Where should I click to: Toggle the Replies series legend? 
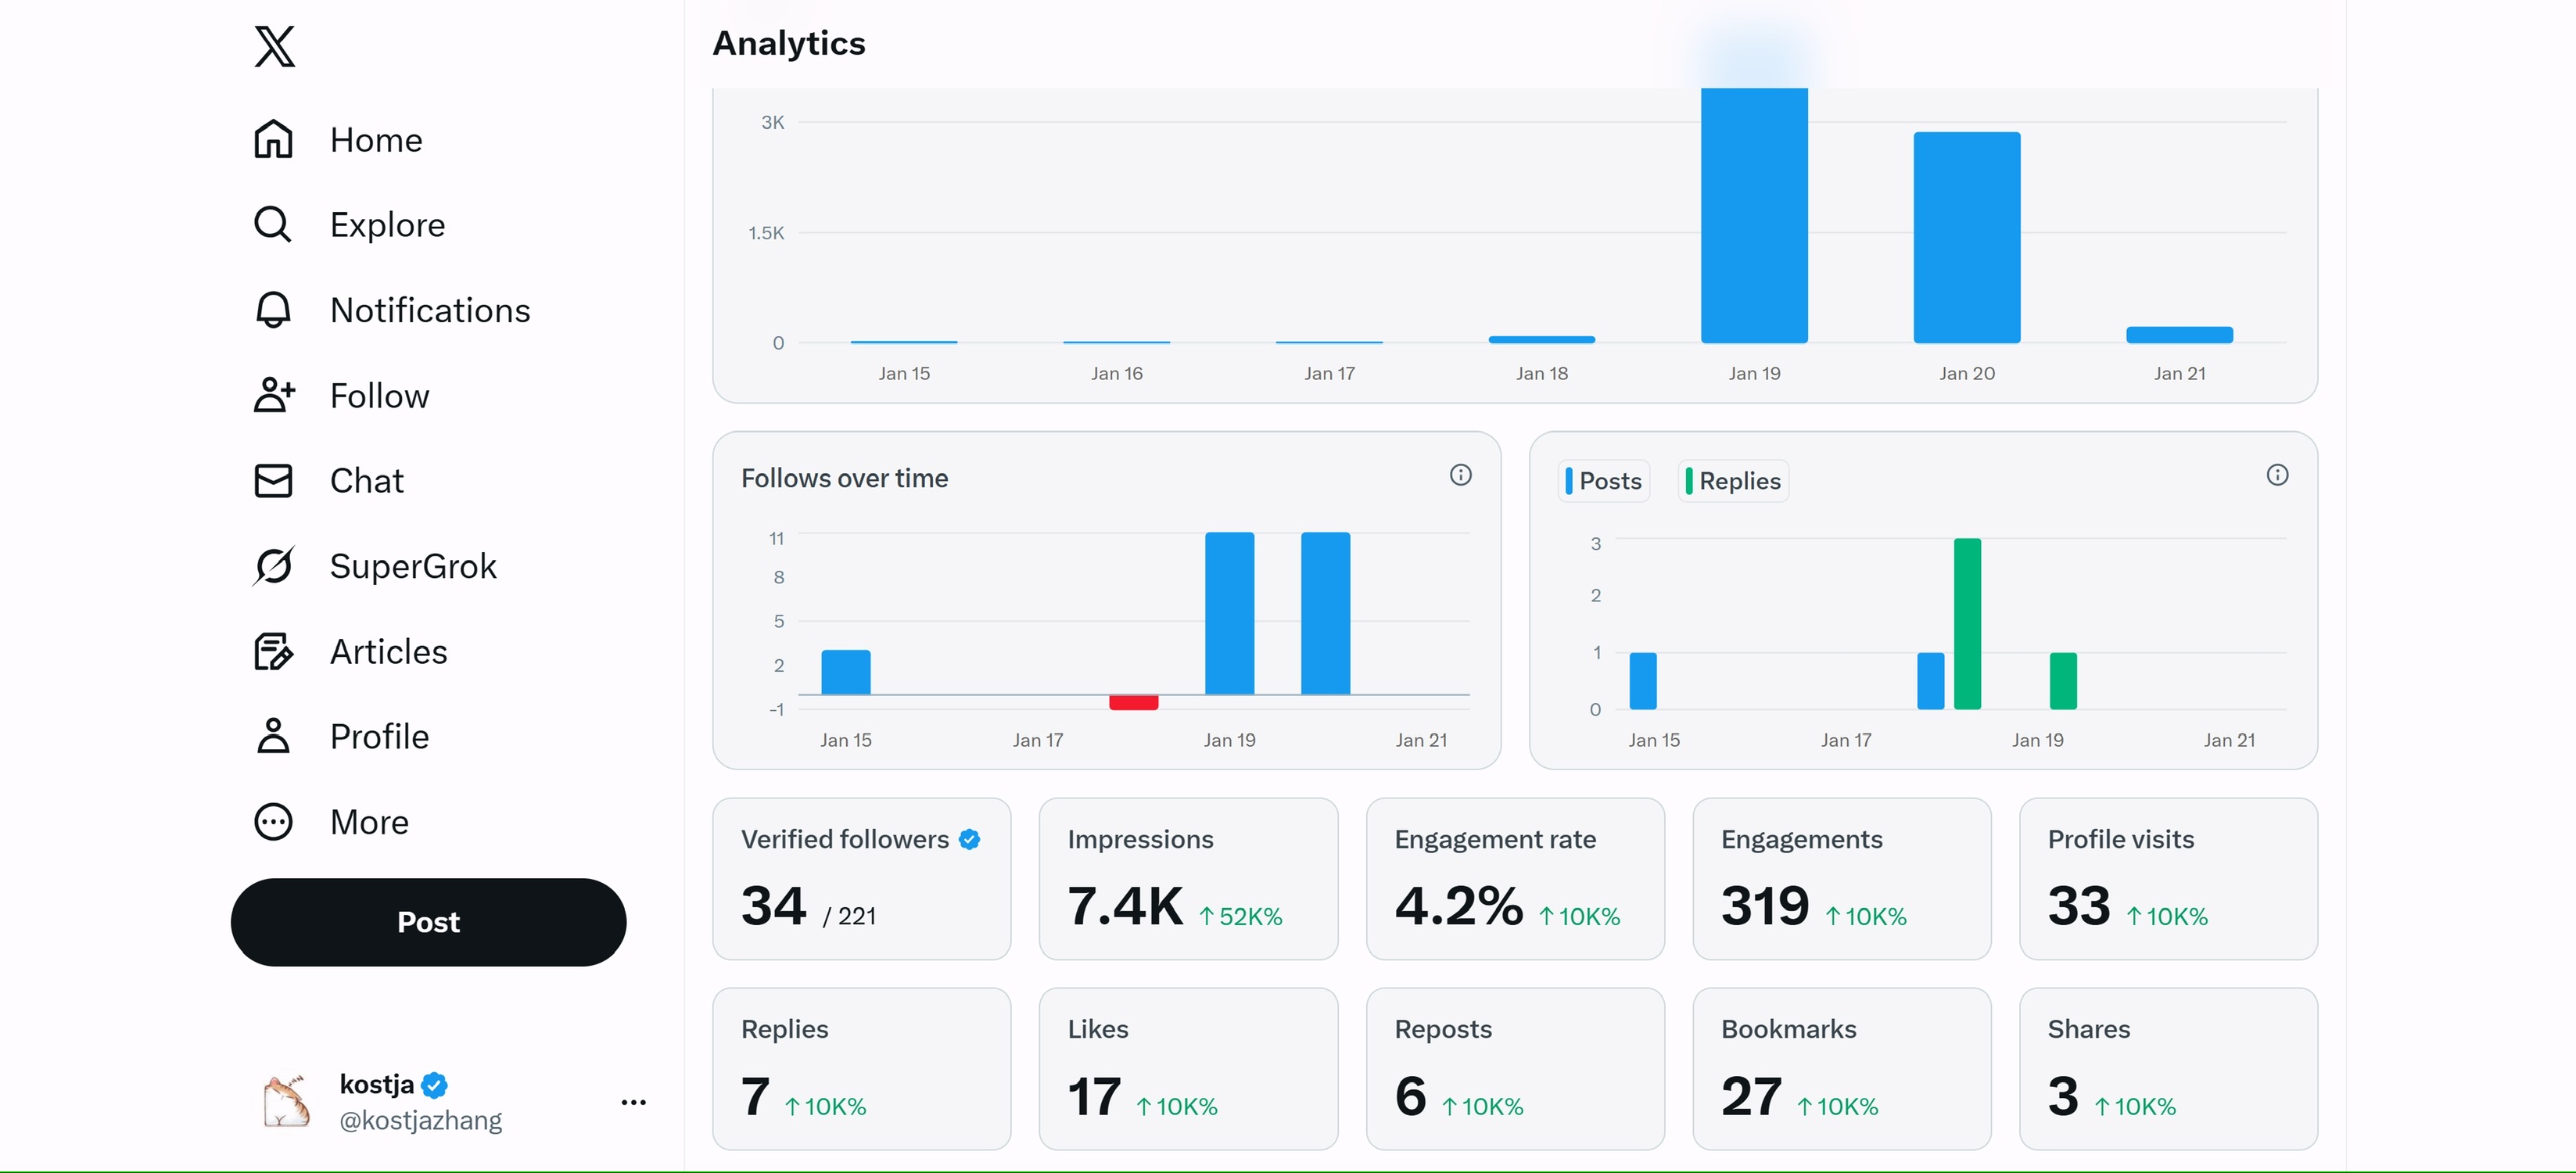[x=1733, y=481]
